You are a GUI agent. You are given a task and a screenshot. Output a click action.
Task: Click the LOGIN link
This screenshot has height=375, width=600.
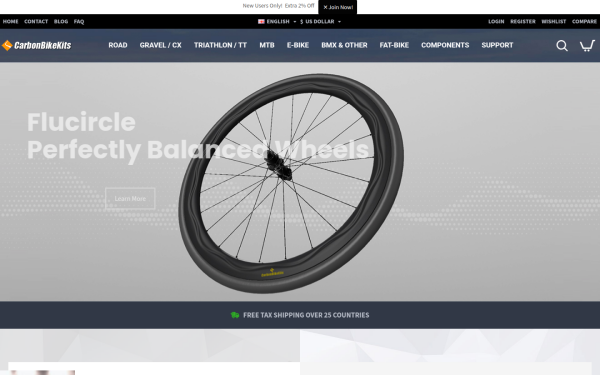click(x=496, y=21)
